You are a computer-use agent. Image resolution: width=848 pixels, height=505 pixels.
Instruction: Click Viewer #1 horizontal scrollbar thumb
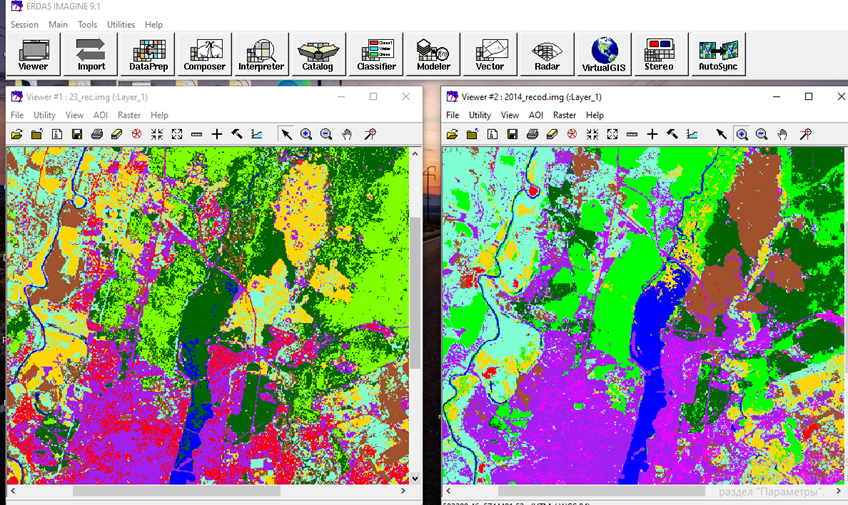(176, 491)
